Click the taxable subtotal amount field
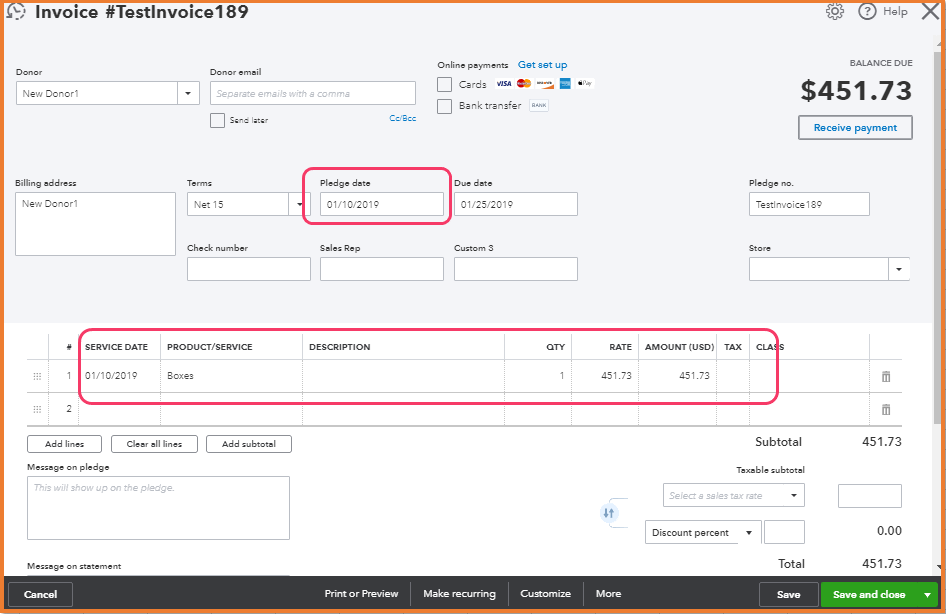The width and height of the screenshot is (946, 614). pos(869,496)
